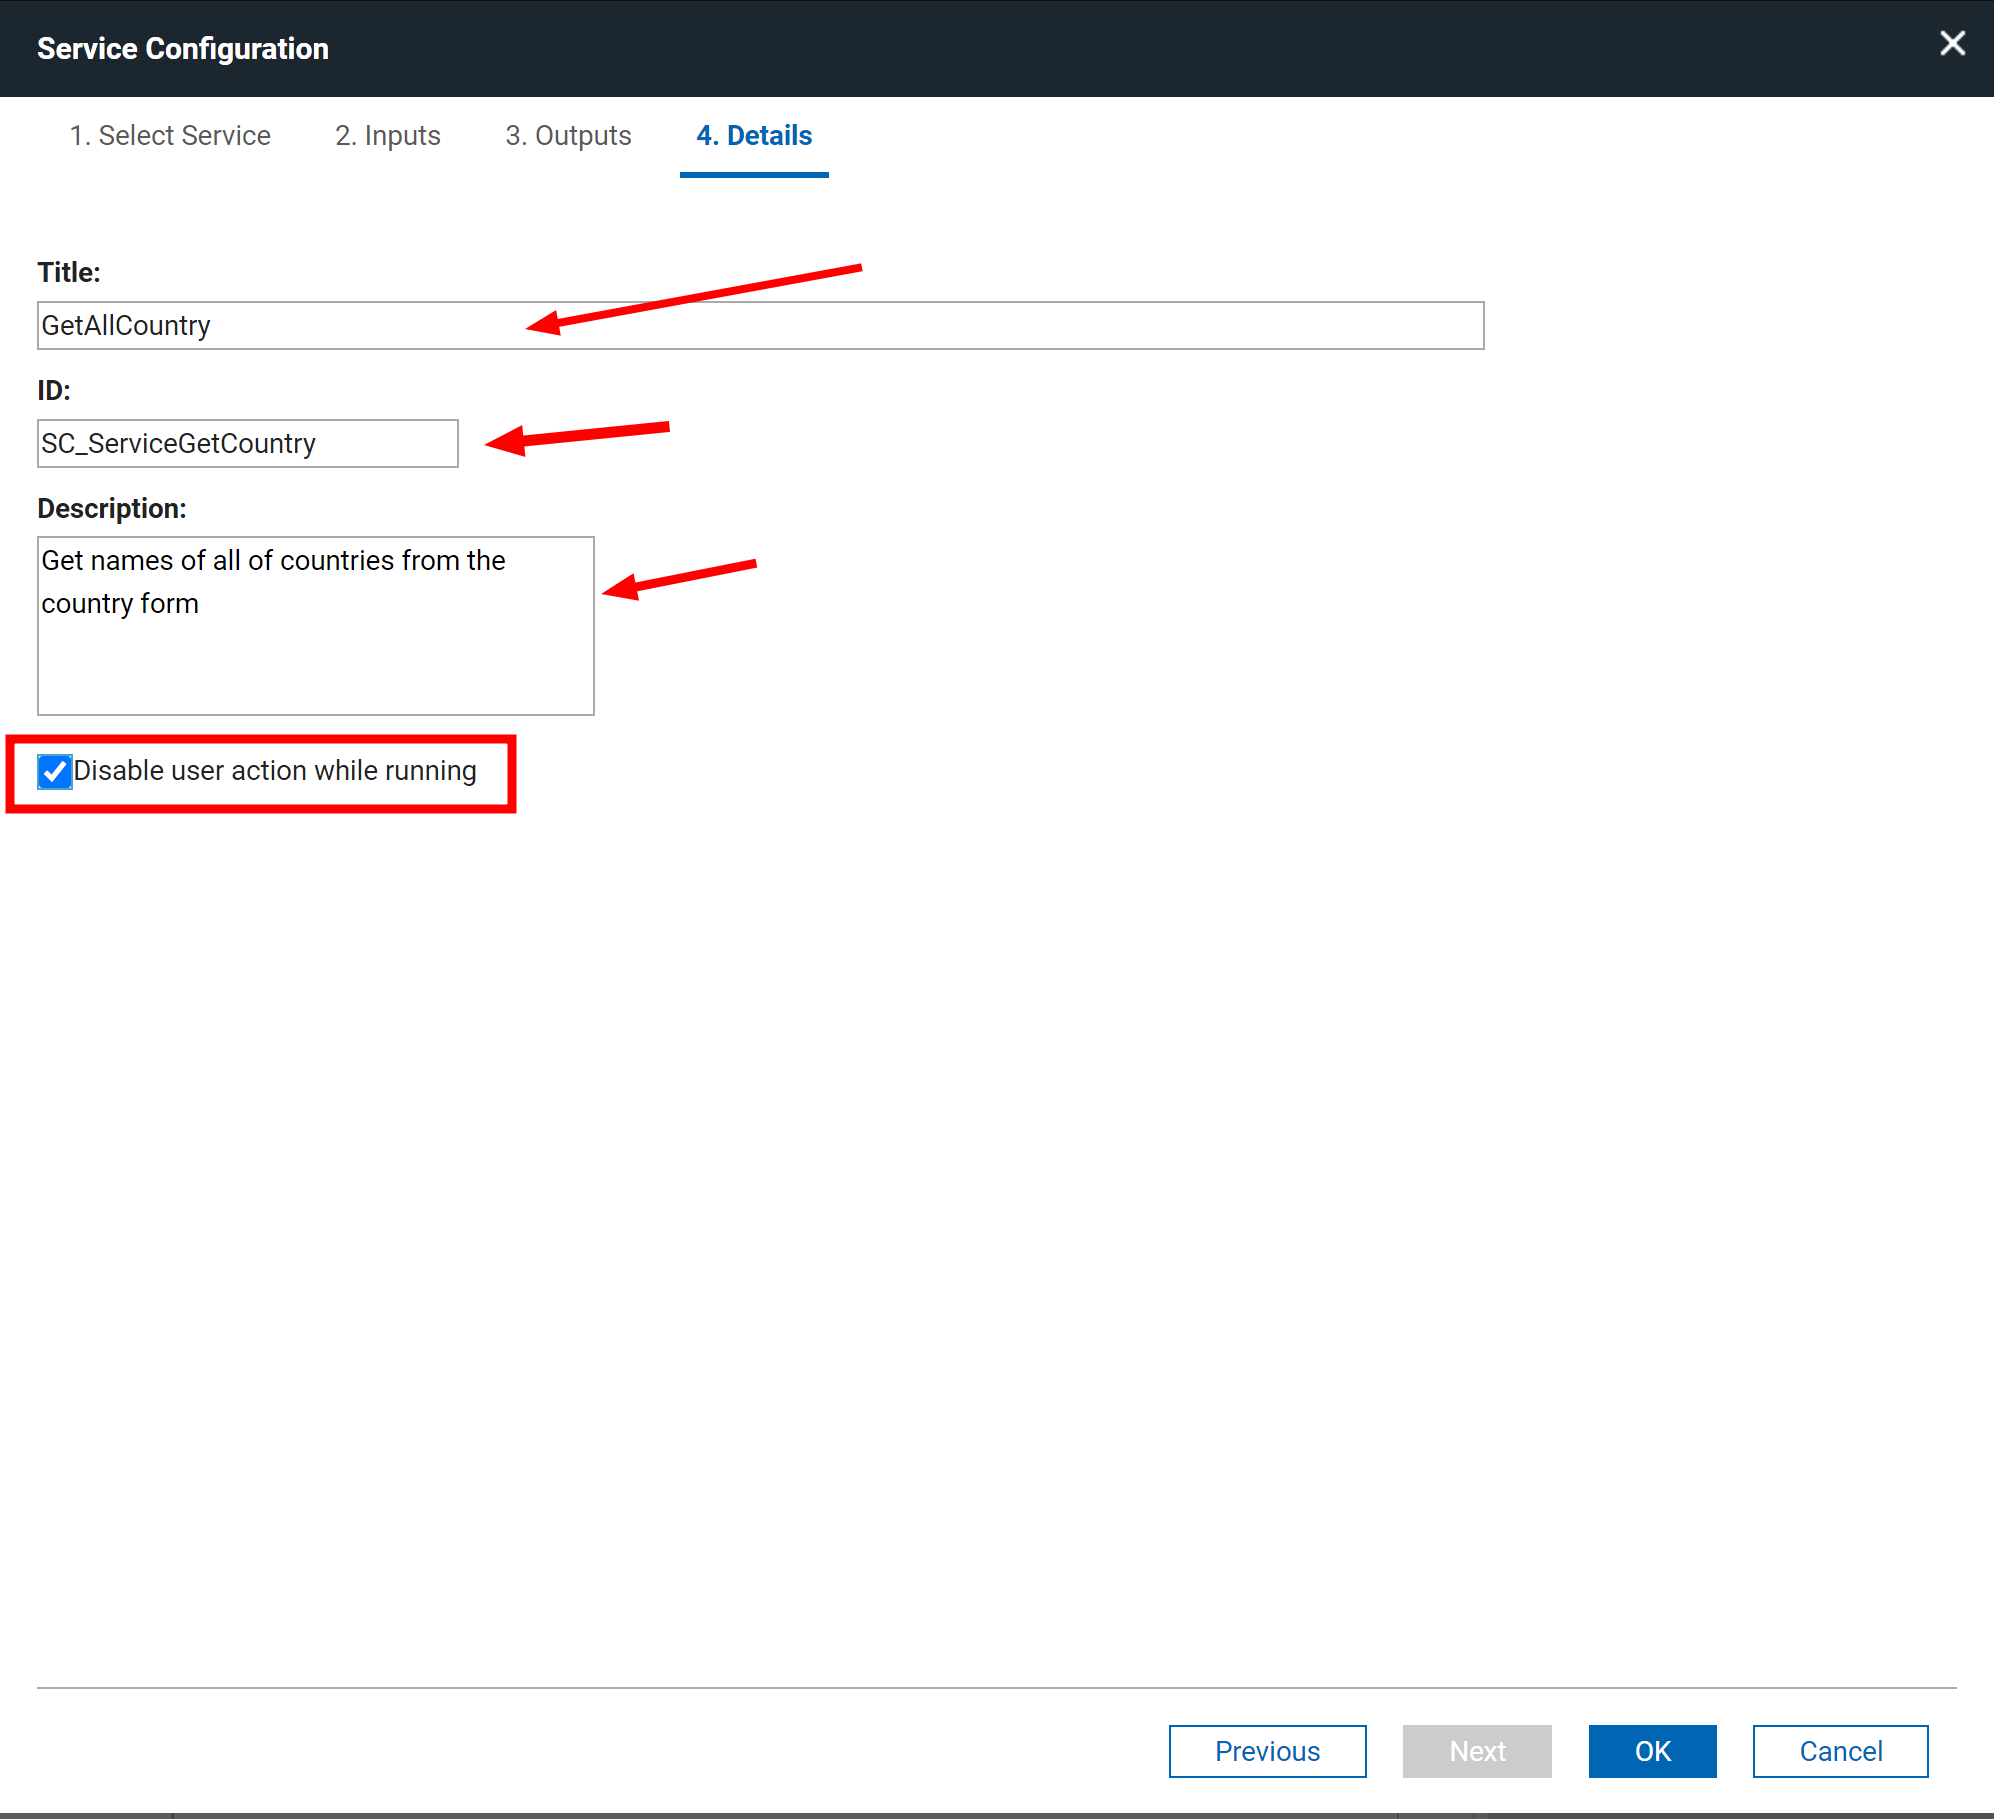Go to the Outputs tab
The image size is (1994, 1819).
pos(568,135)
